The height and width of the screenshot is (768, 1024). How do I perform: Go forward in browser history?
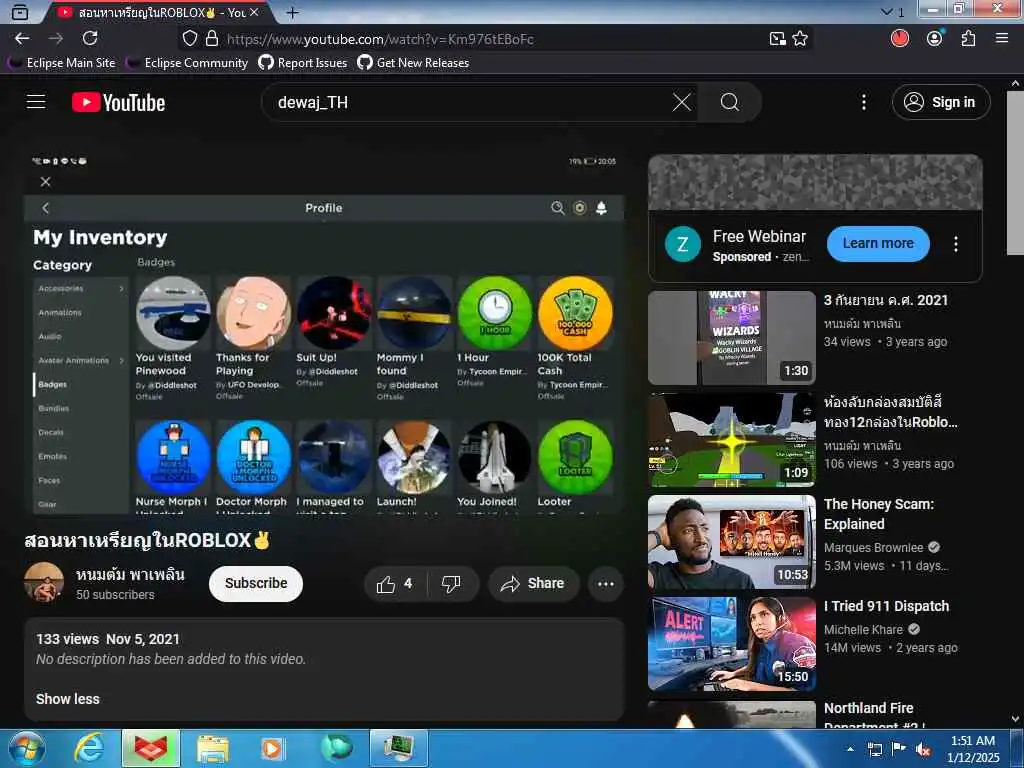coord(56,39)
